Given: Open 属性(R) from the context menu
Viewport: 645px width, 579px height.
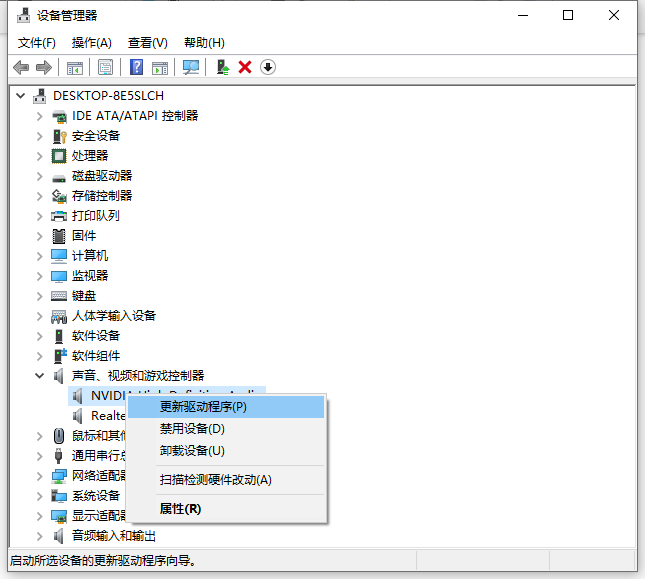Looking at the screenshot, I should [180, 509].
